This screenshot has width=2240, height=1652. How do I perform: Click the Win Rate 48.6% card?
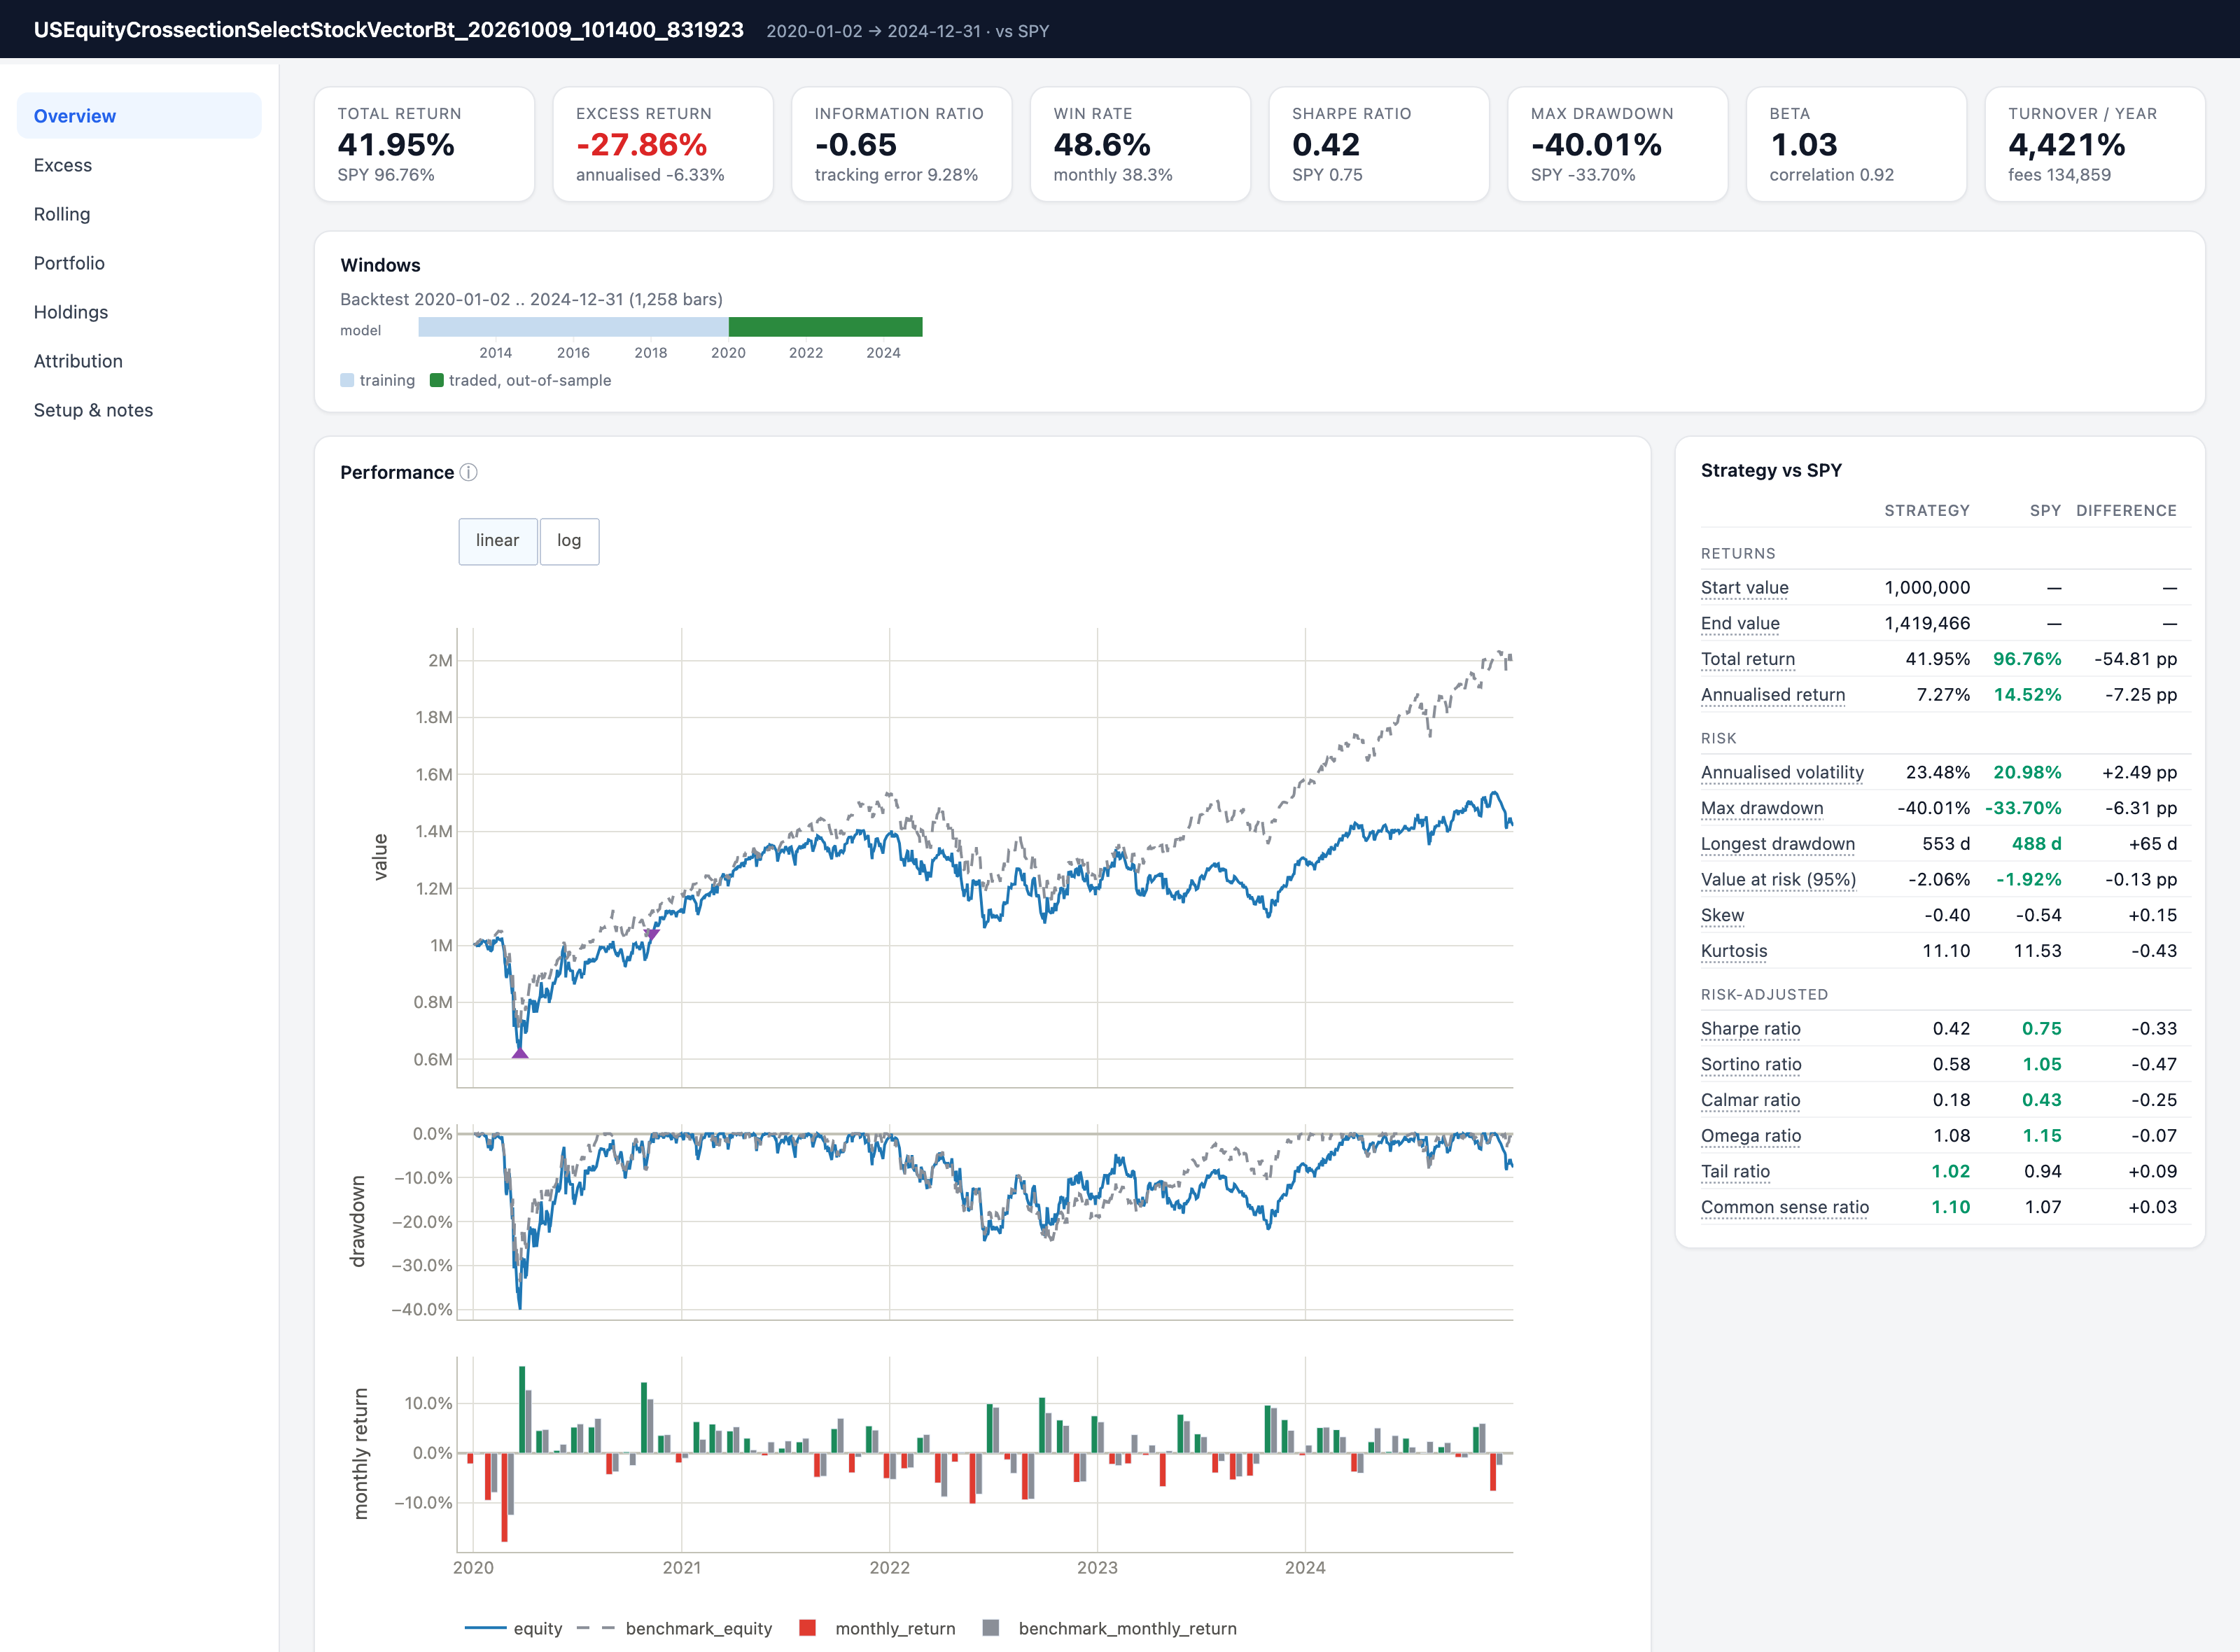point(1140,144)
